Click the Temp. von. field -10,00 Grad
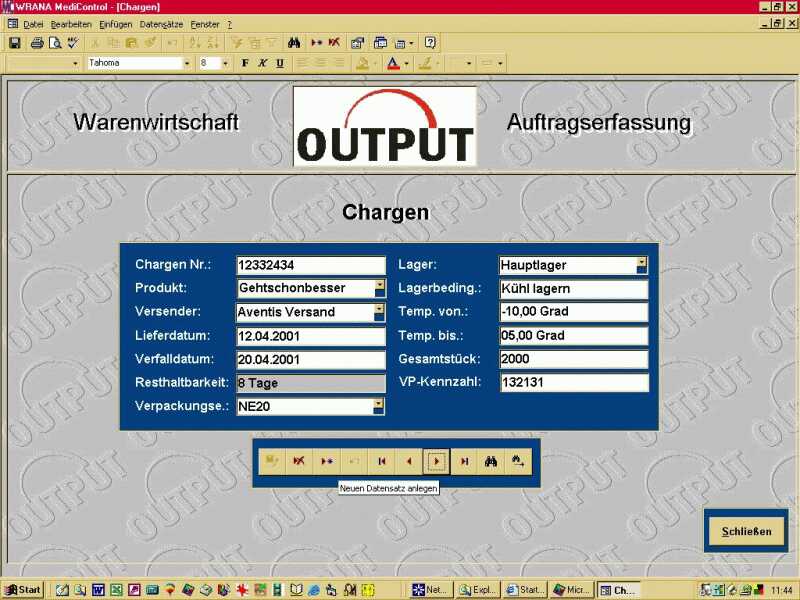This screenshot has width=800, height=600. (574, 312)
